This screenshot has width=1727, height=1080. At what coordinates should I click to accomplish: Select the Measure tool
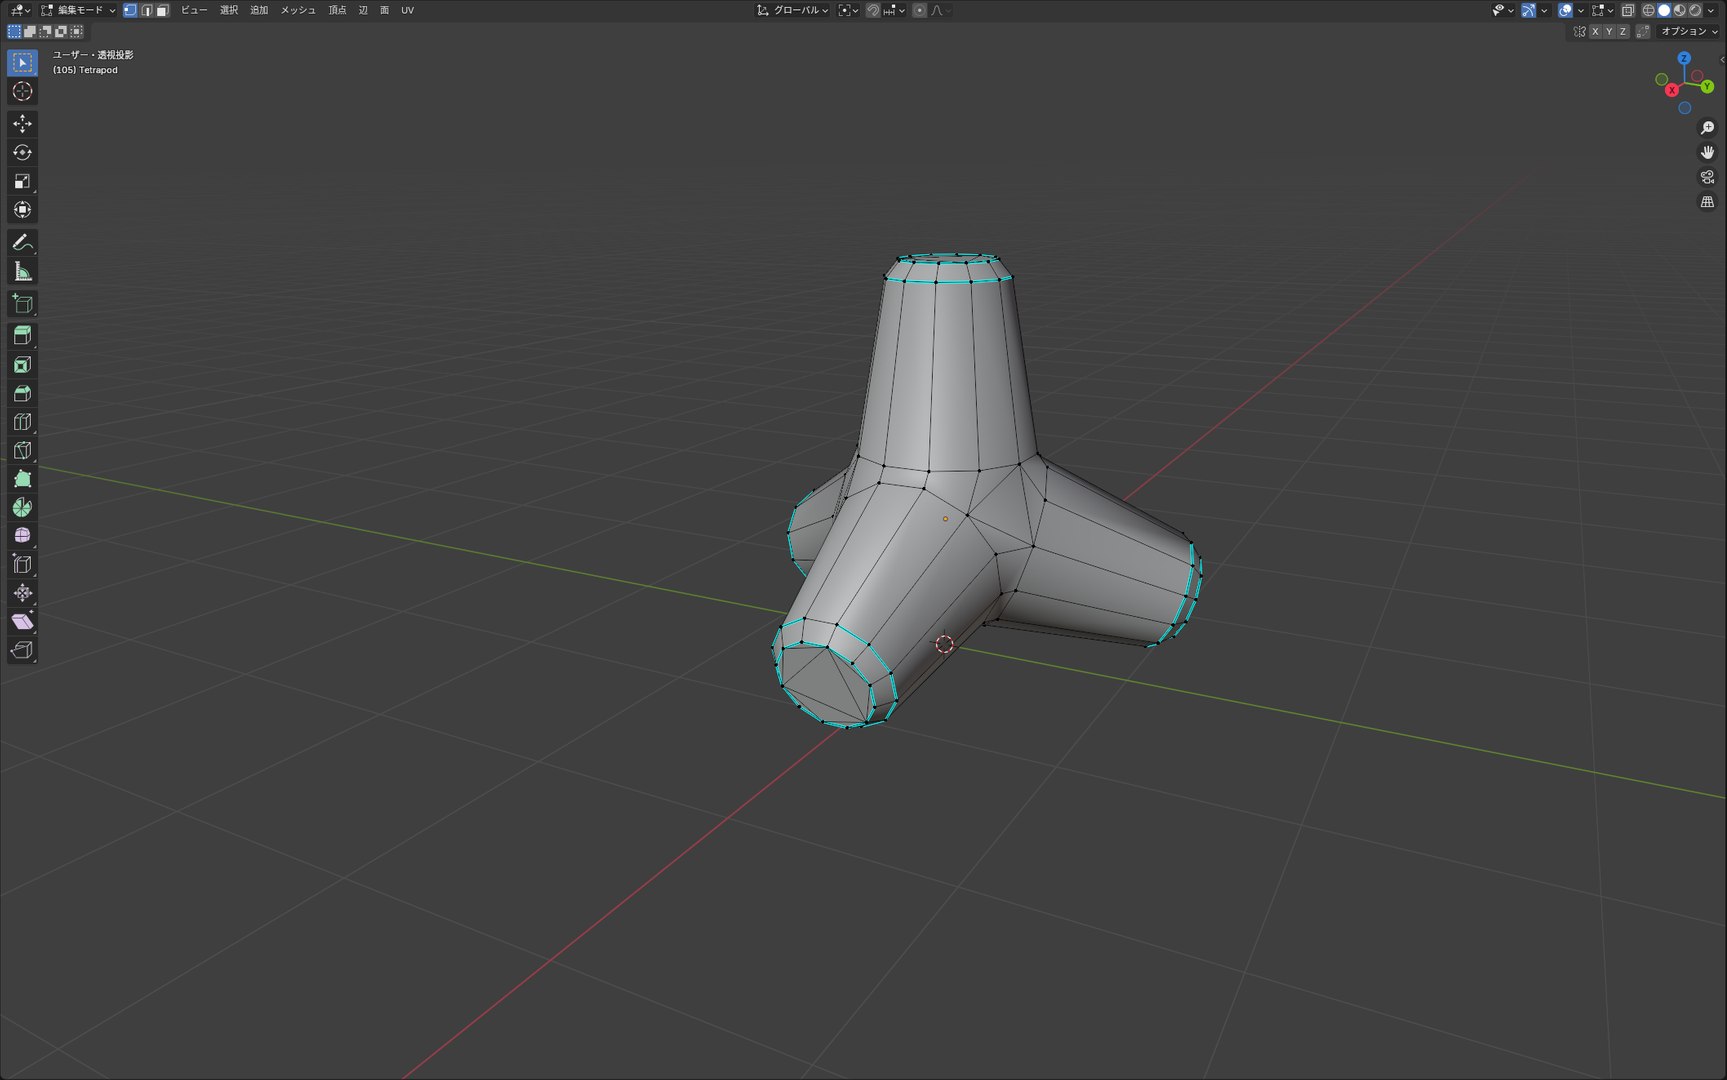click(22, 271)
